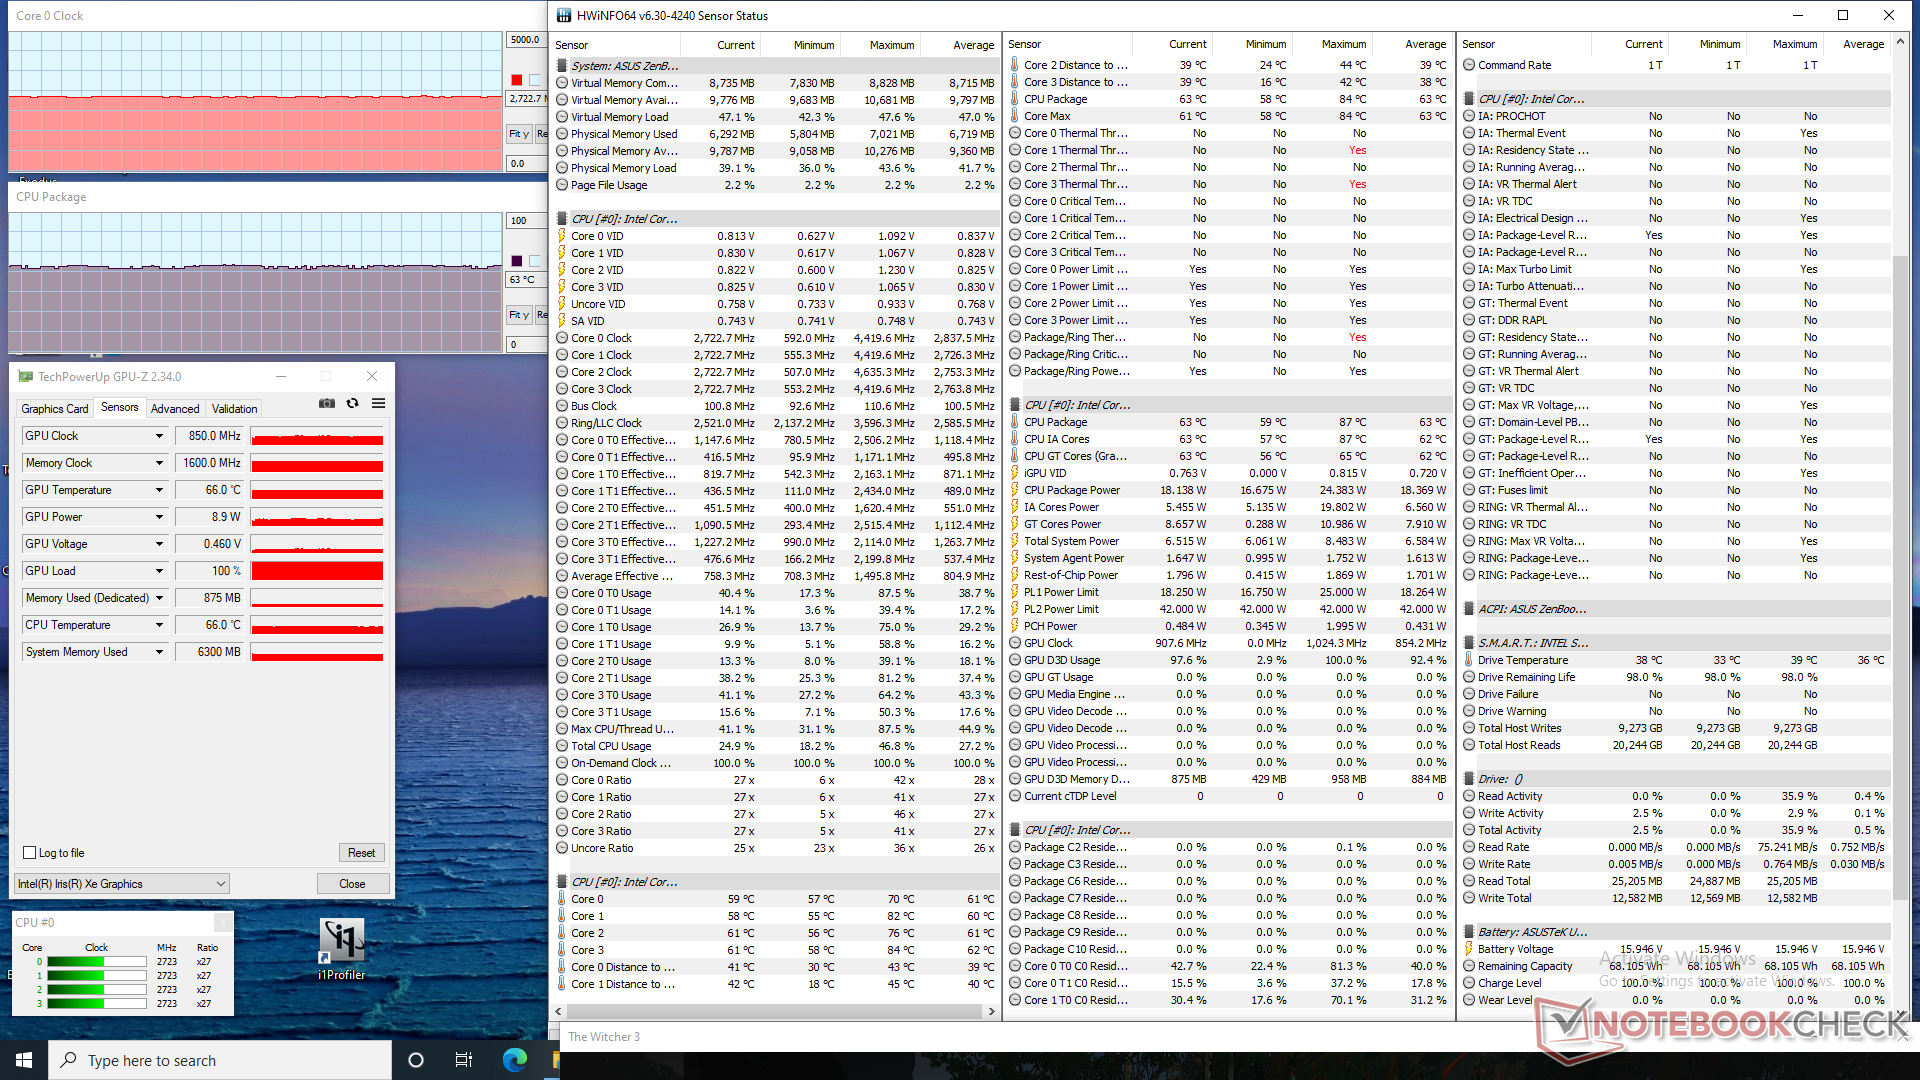Click the Virtual Memory Load sensor icon
Screen dimensions: 1920x1080
pyautogui.click(x=562, y=117)
